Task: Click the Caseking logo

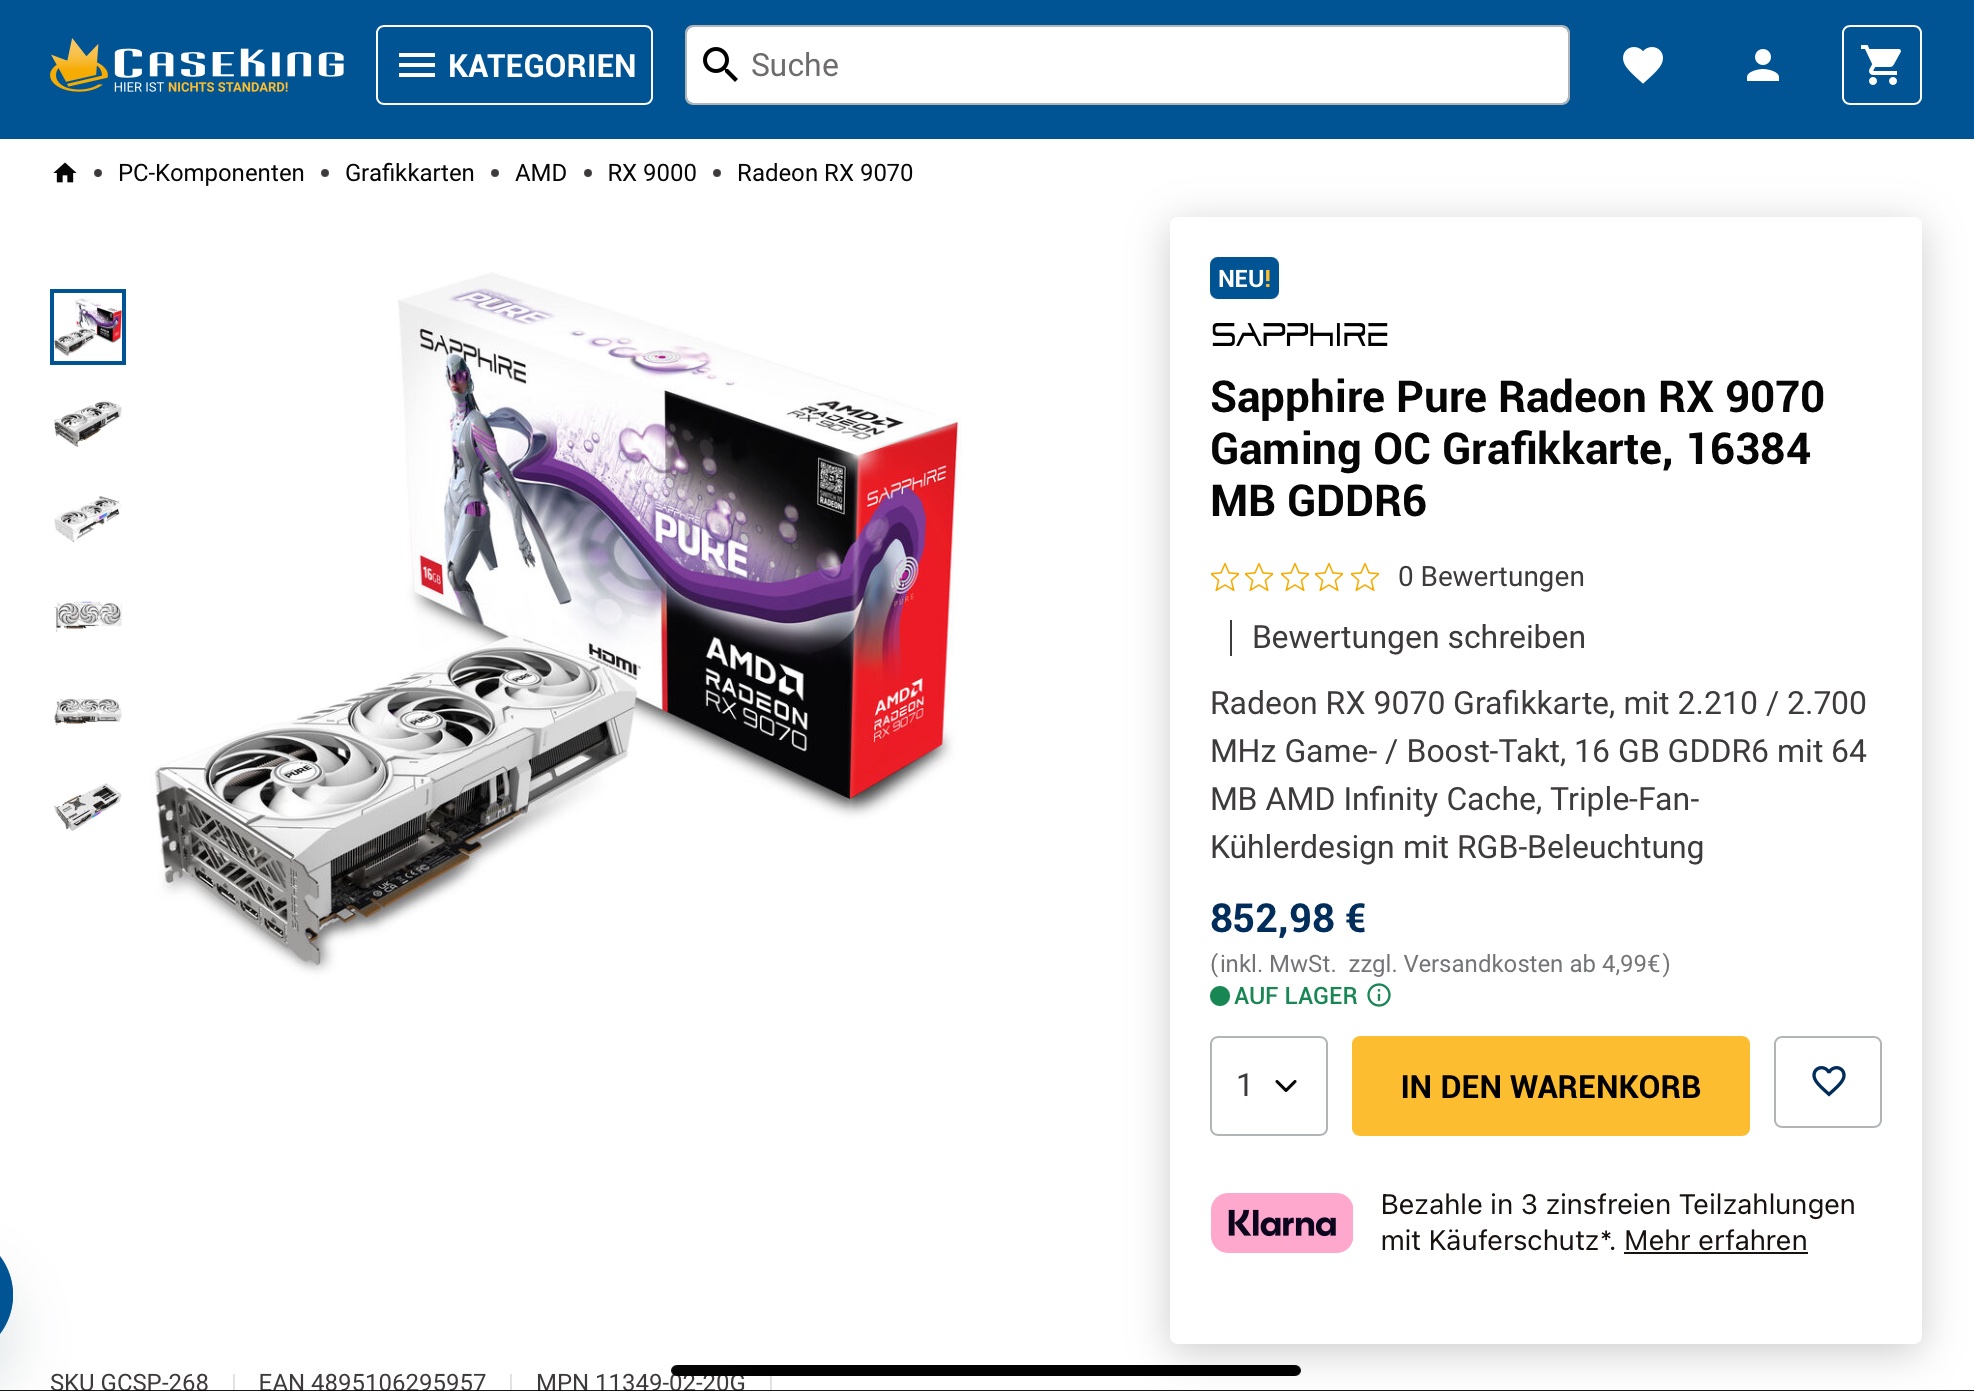Action: point(198,66)
